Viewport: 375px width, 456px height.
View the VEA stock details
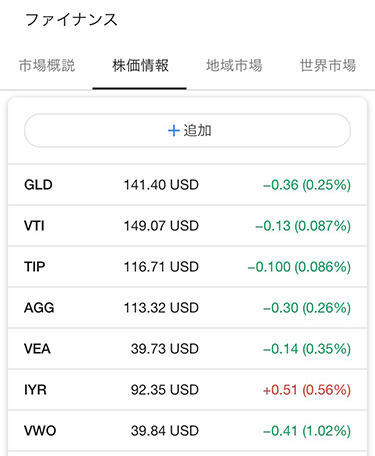tap(187, 349)
